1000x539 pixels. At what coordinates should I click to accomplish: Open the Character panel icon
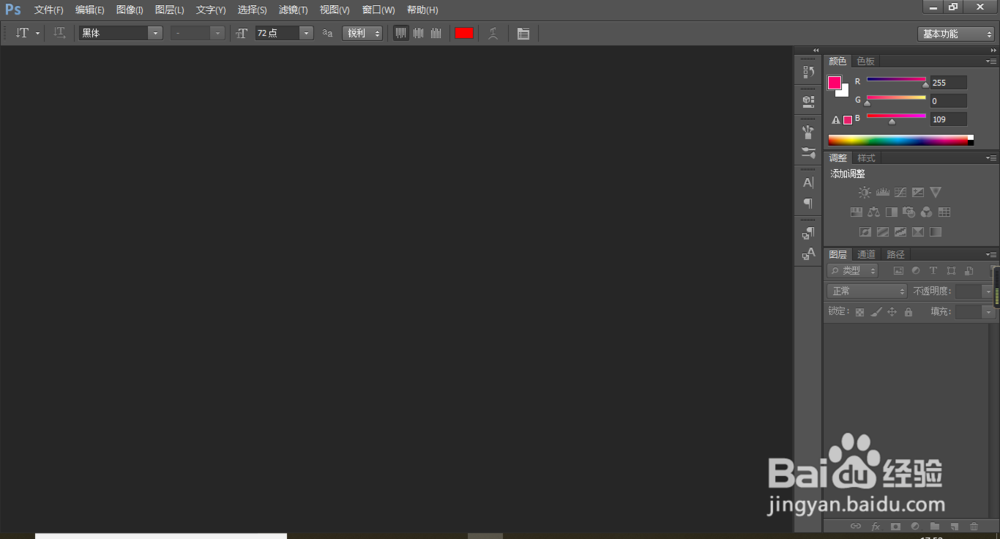click(x=808, y=182)
